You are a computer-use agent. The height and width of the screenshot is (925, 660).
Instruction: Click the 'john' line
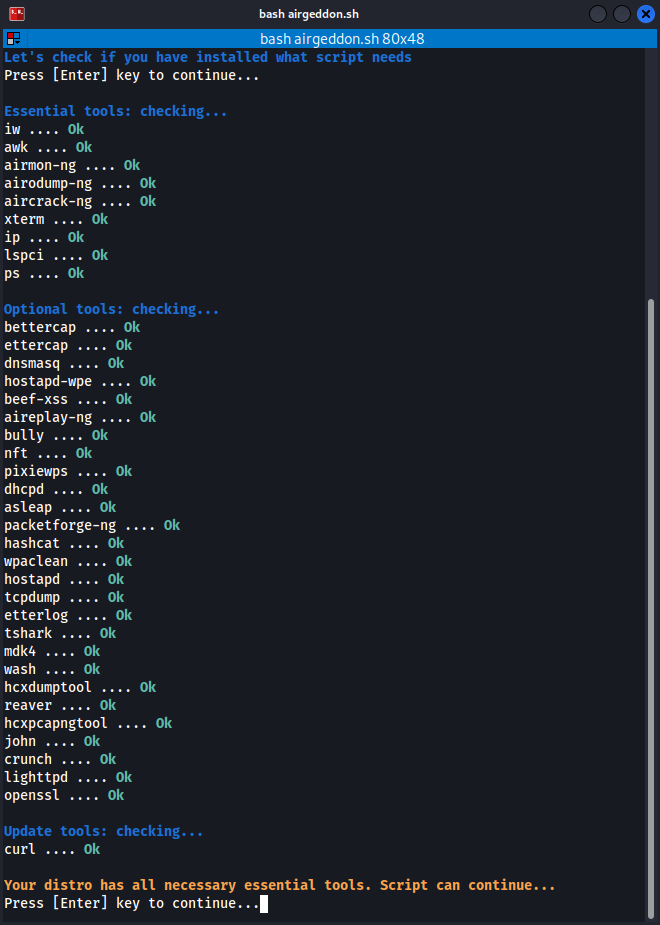click(x=52, y=741)
